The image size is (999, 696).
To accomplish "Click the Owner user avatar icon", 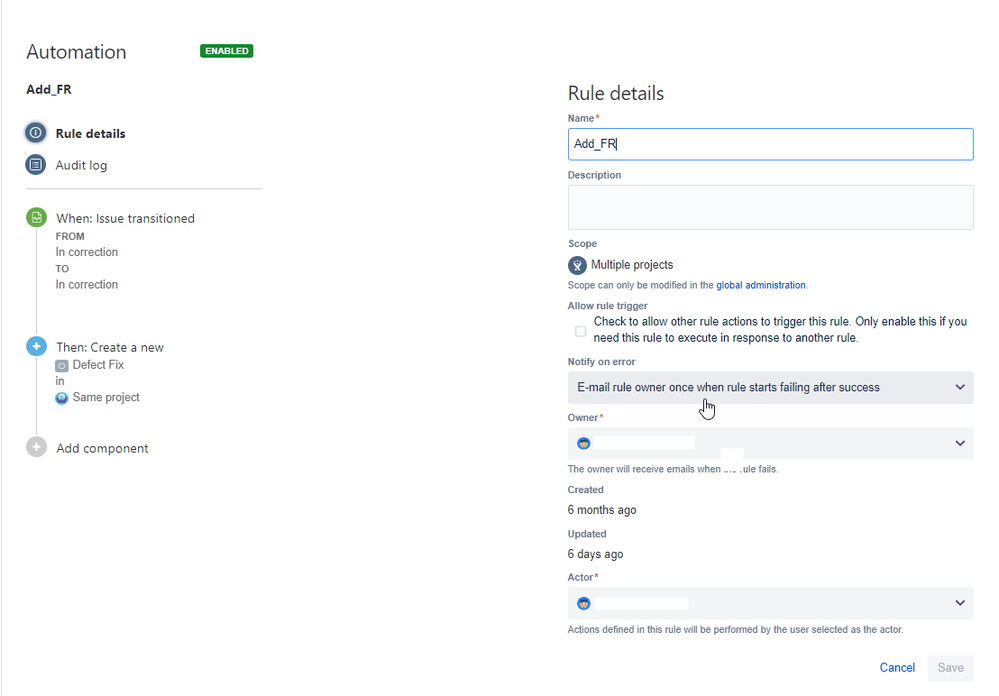I will point(584,444).
